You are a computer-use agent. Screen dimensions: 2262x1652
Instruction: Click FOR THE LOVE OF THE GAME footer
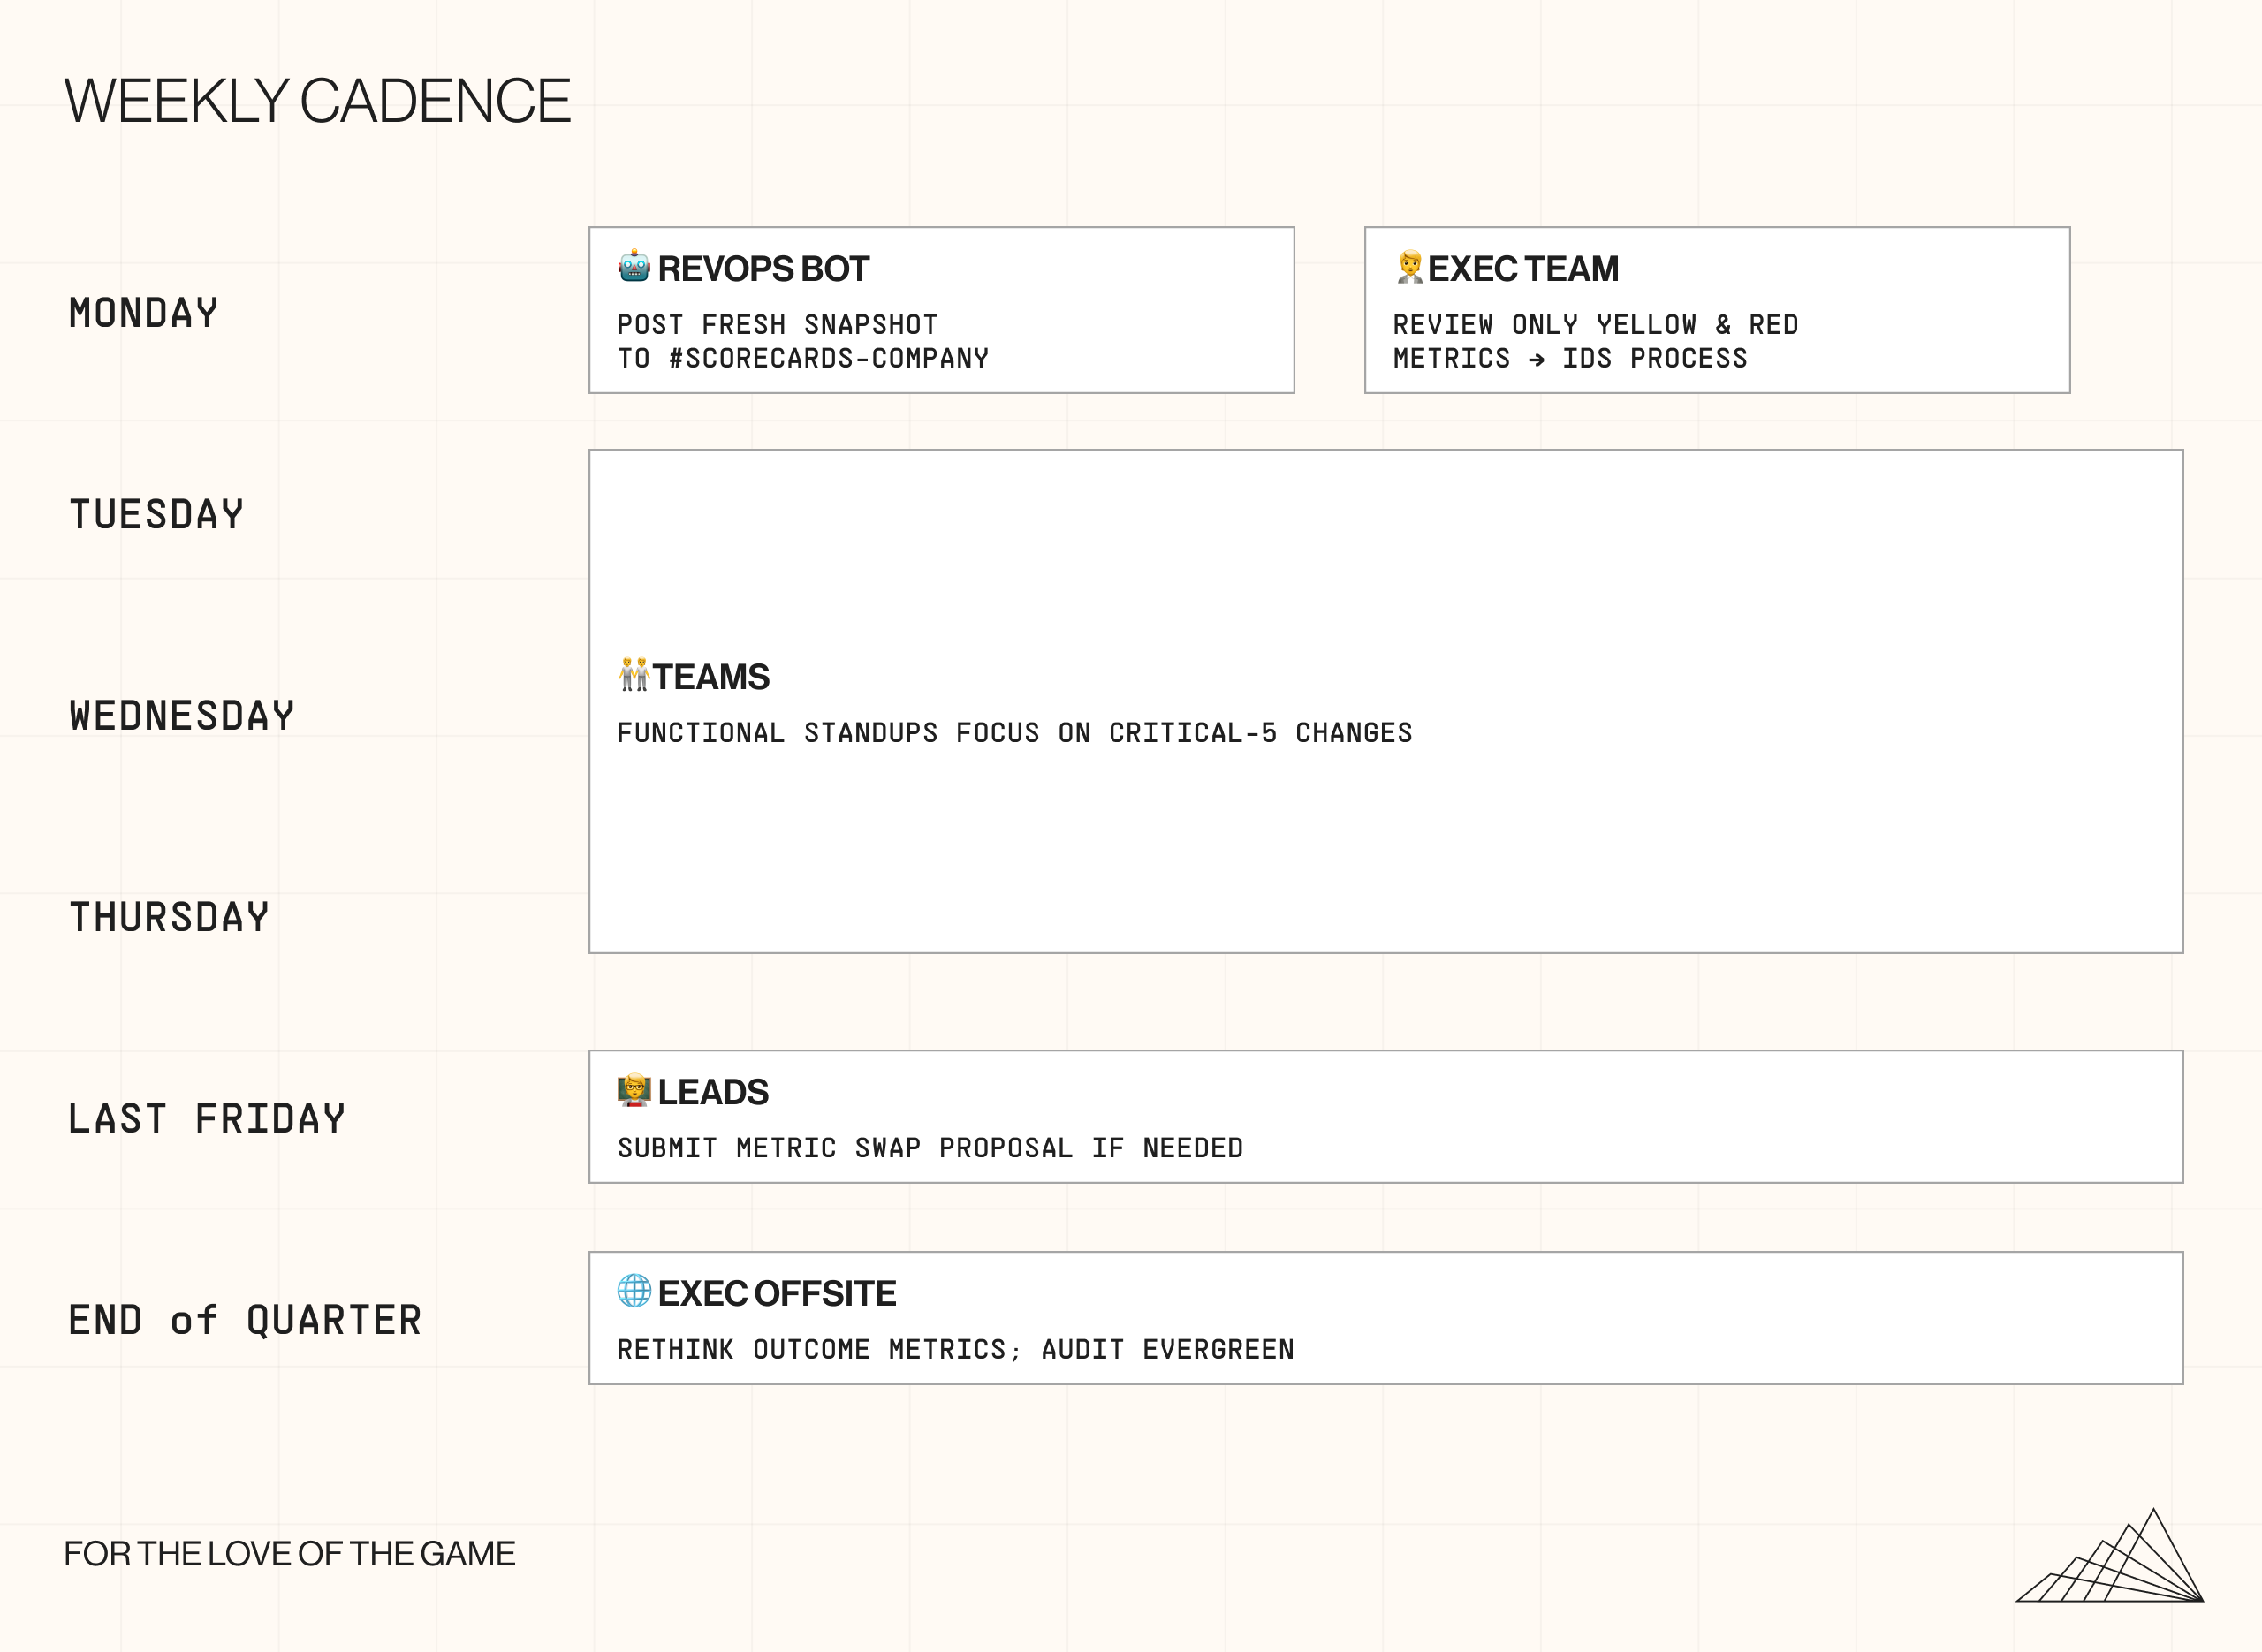pyautogui.click(x=290, y=1554)
